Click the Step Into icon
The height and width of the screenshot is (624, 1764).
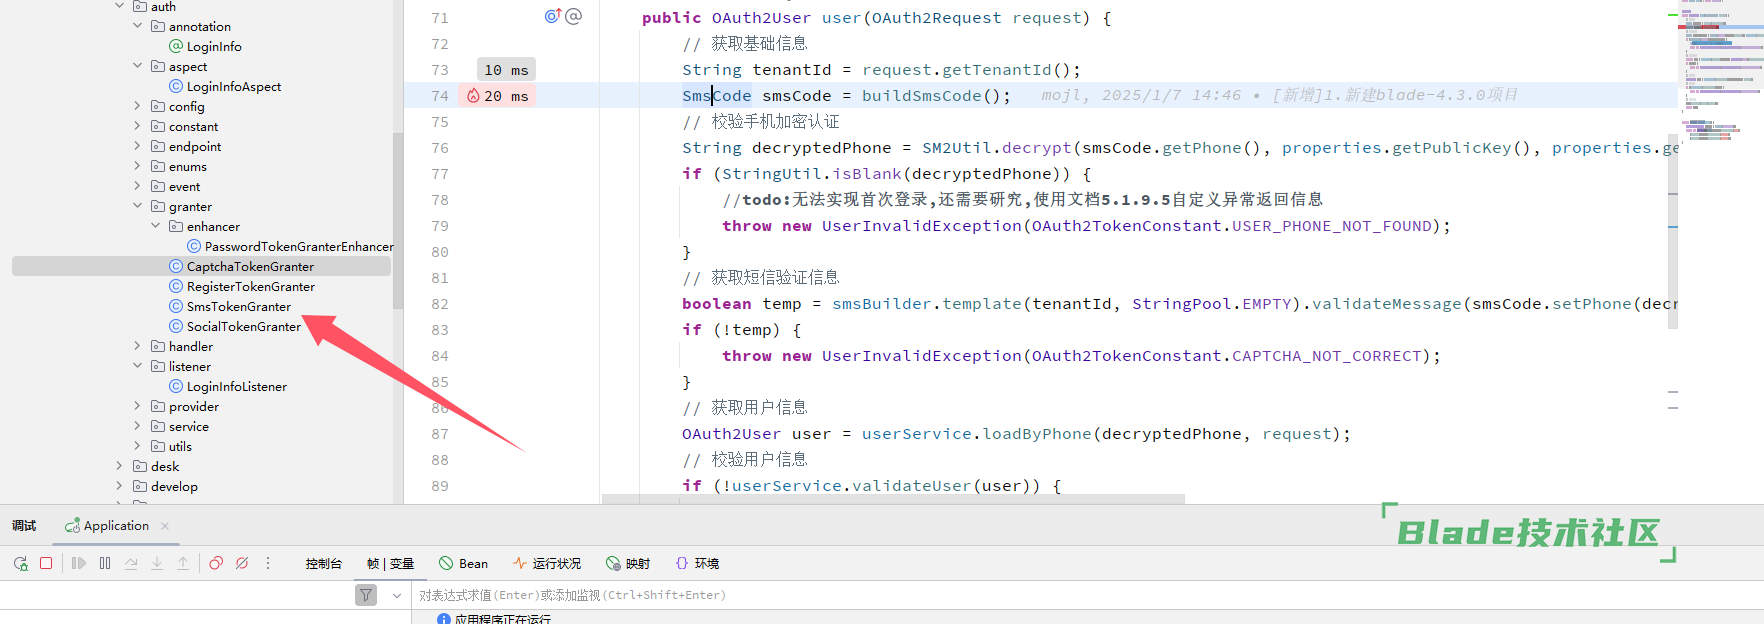(157, 564)
